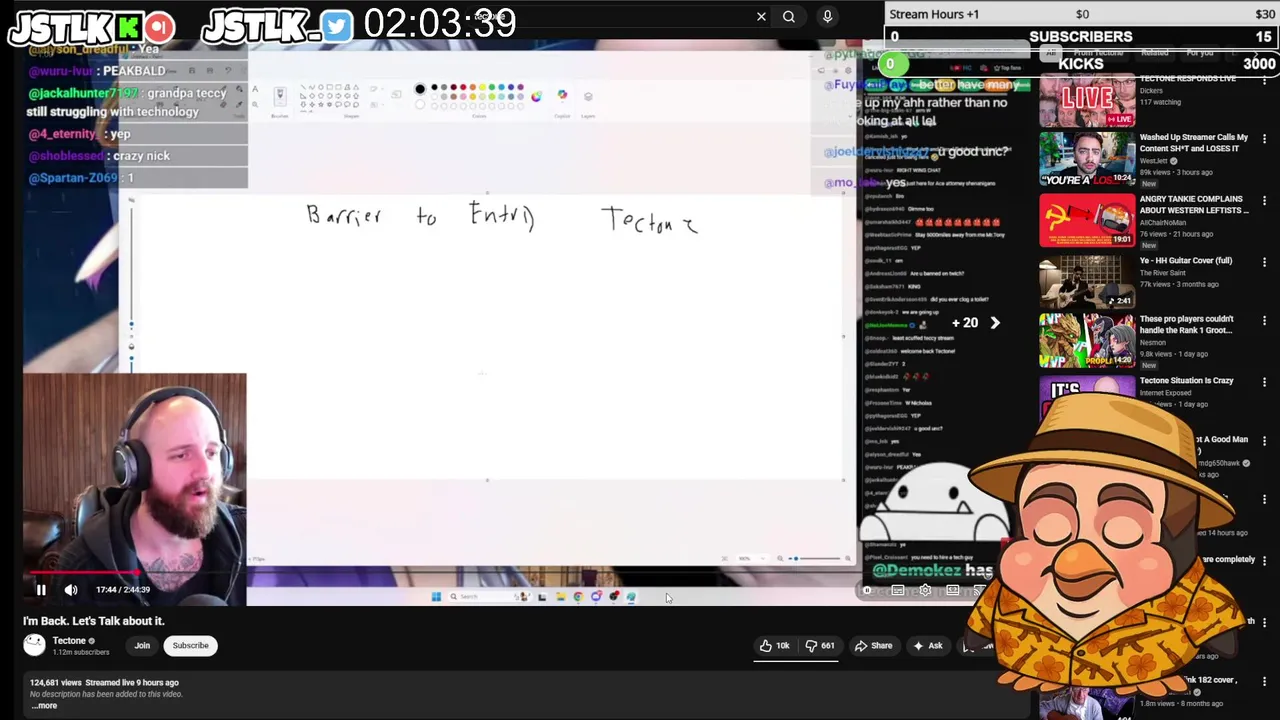The height and width of the screenshot is (720, 1280).
Task: Open the Twitter bird icon in the overlay
Action: click(337, 27)
